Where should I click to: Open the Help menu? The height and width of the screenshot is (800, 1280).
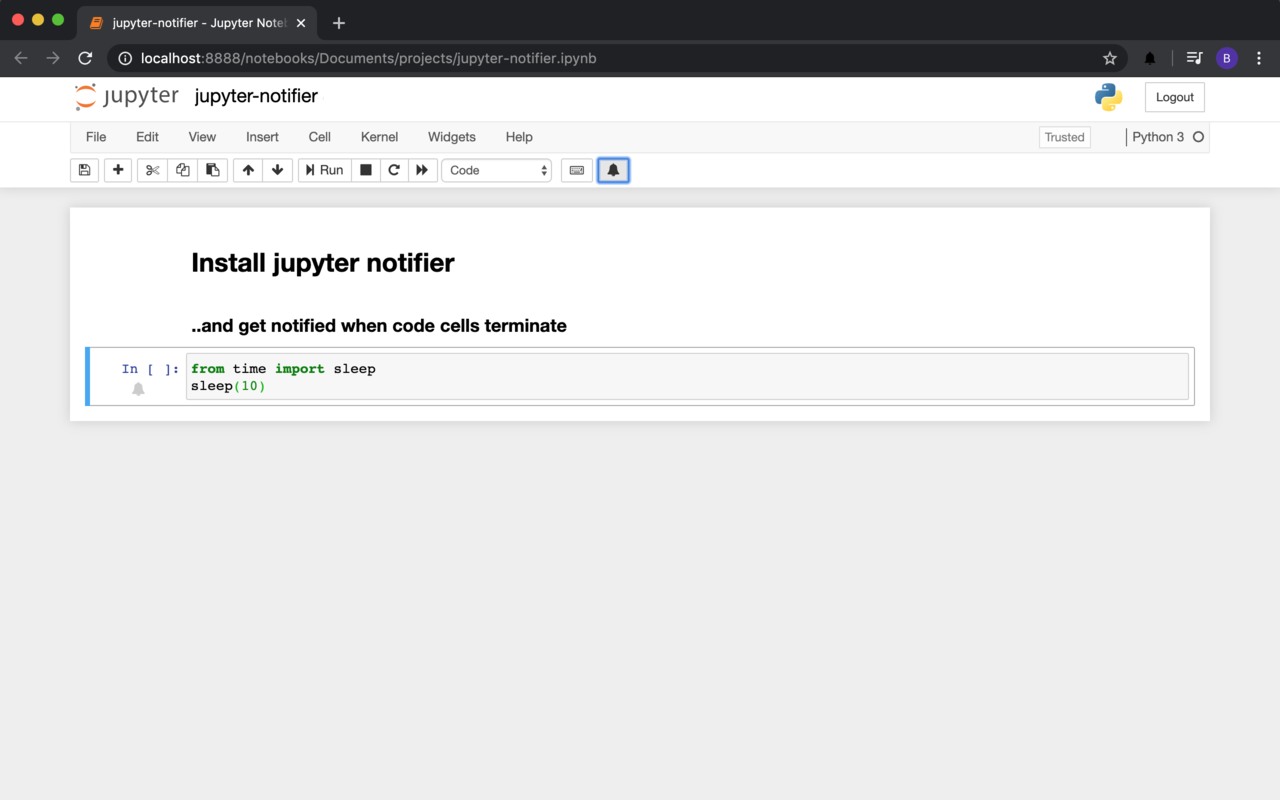point(519,137)
